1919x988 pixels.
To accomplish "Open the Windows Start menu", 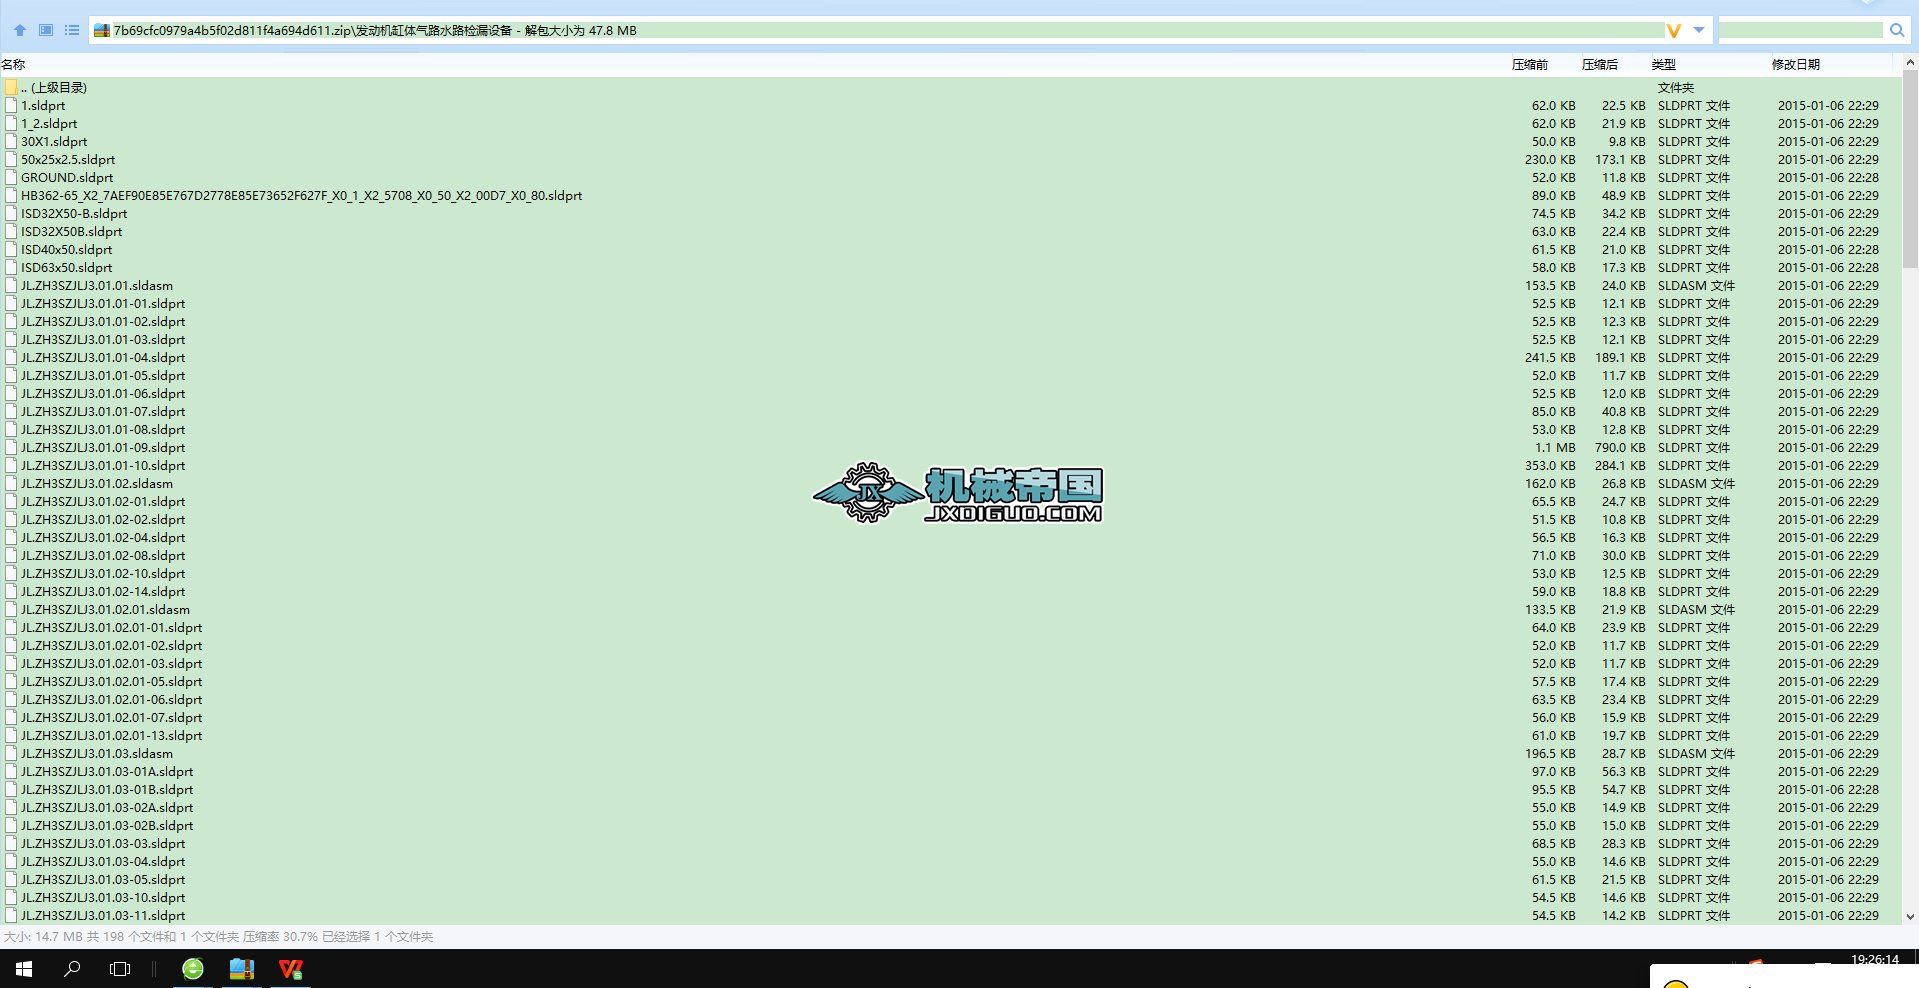I will [x=24, y=969].
